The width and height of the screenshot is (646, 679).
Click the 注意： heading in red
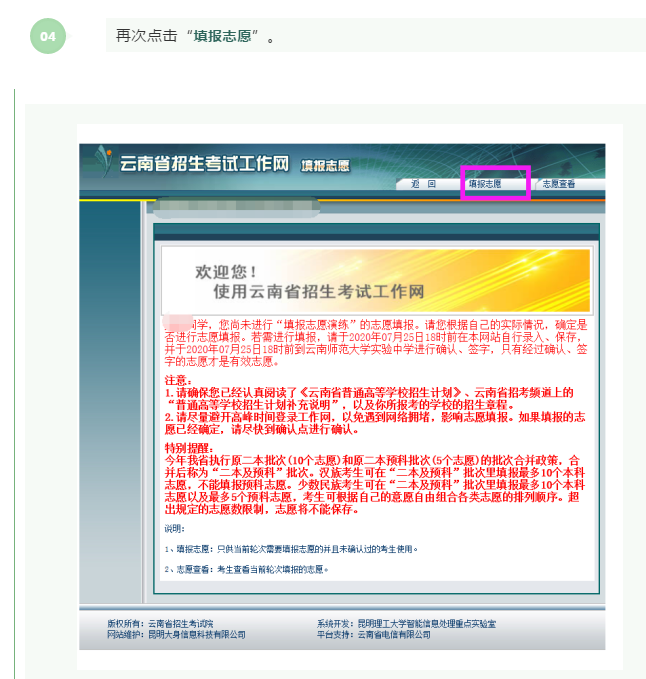(x=178, y=381)
